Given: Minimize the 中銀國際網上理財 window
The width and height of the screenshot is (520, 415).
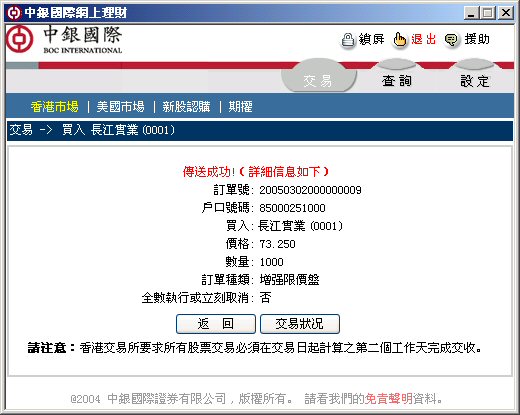Looking at the screenshot, I should [471, 13].
